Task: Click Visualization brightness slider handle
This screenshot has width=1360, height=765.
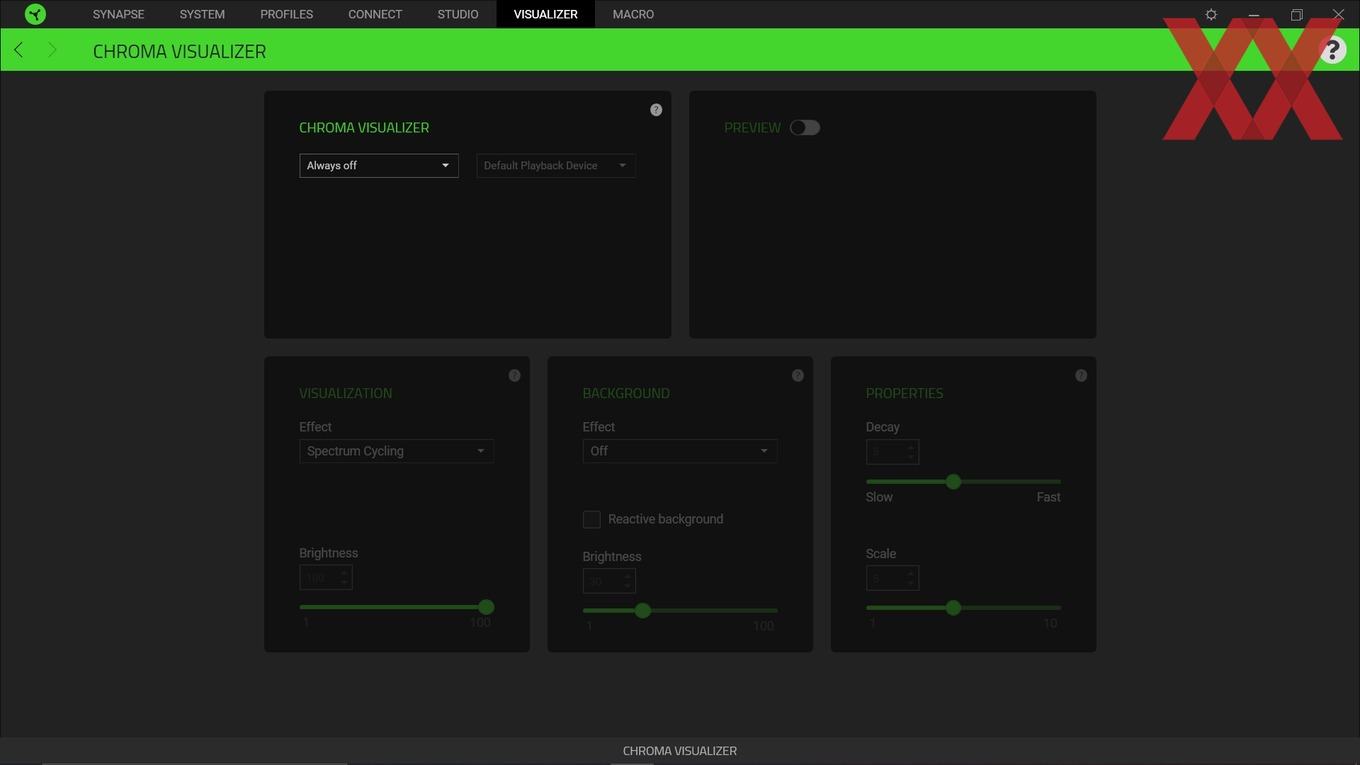Action: click(486, 607)
